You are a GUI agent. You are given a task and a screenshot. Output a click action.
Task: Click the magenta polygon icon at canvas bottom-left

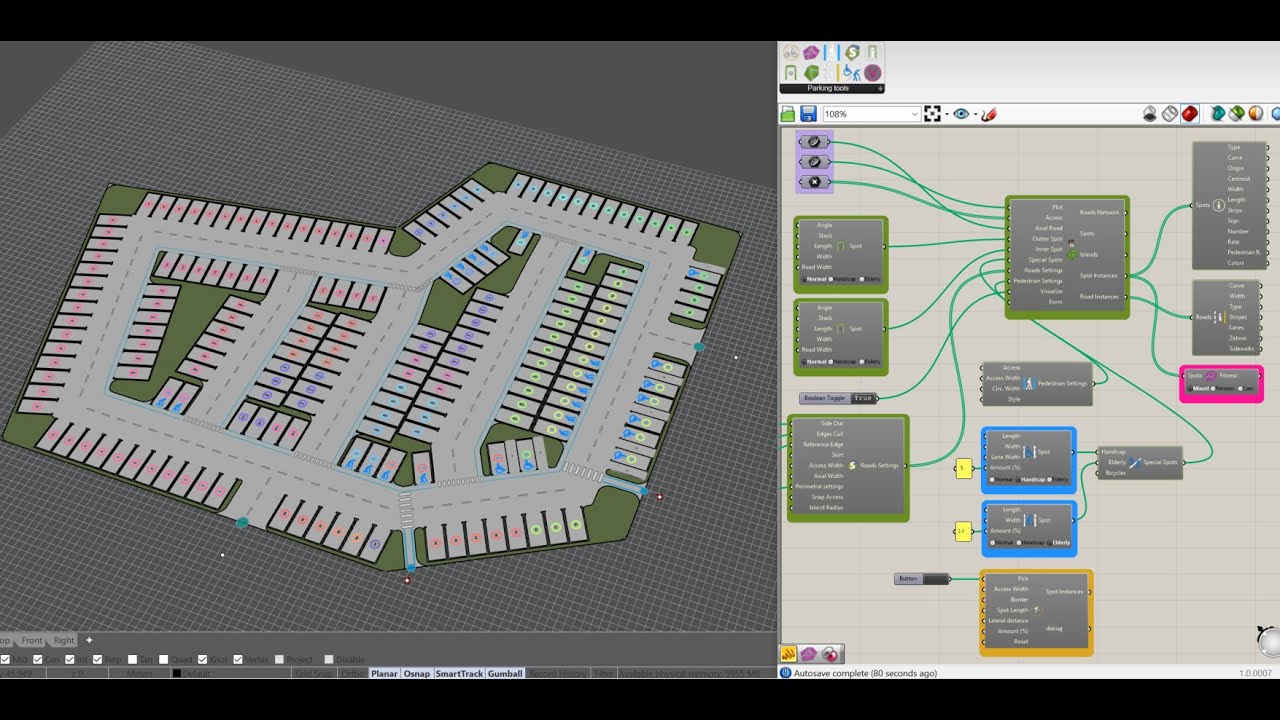pyautogui.click(x=809, y=654)
